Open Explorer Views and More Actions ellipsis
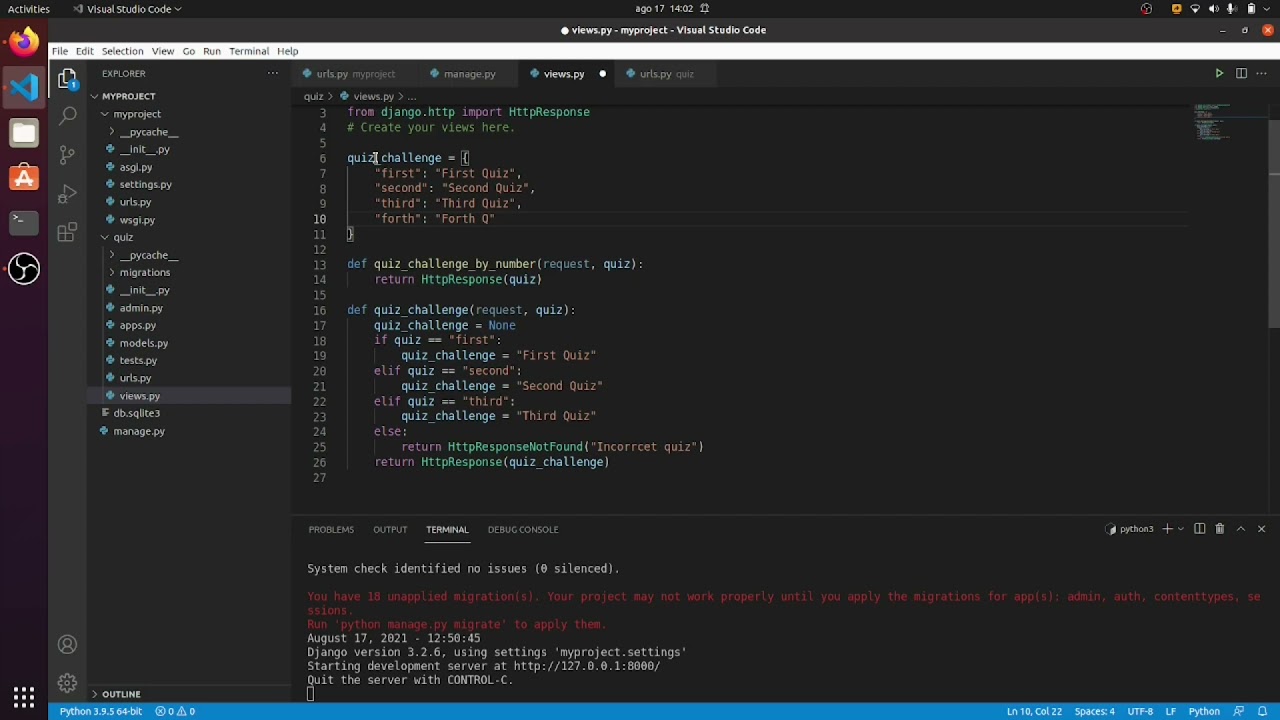The width and height of the screenshot is (1280, 720). [x=272, y=73]
